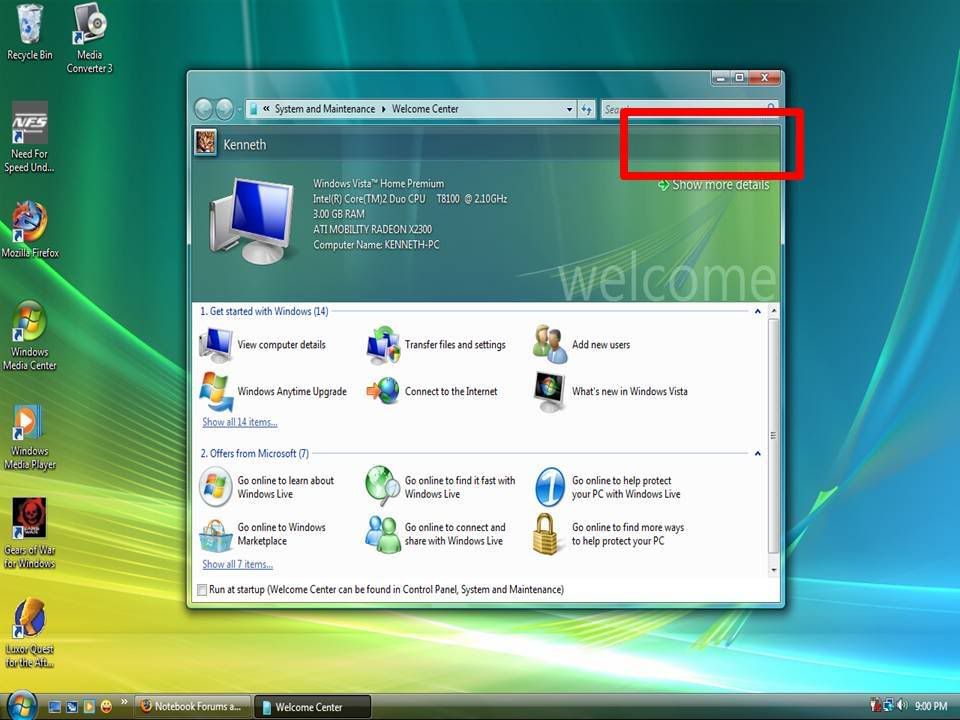The image size is (960, 720).
Task: Click Kenneth's user account picture
Action: tap(205, 143)
